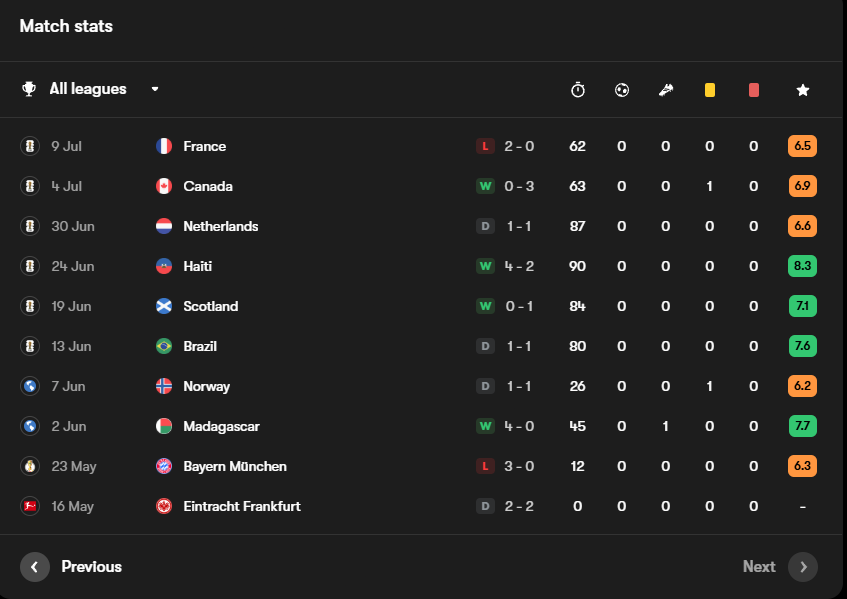847x599 pixels.
Task: Open the Netherlands match on 30 Jun
Action: [x=419, y=226]
